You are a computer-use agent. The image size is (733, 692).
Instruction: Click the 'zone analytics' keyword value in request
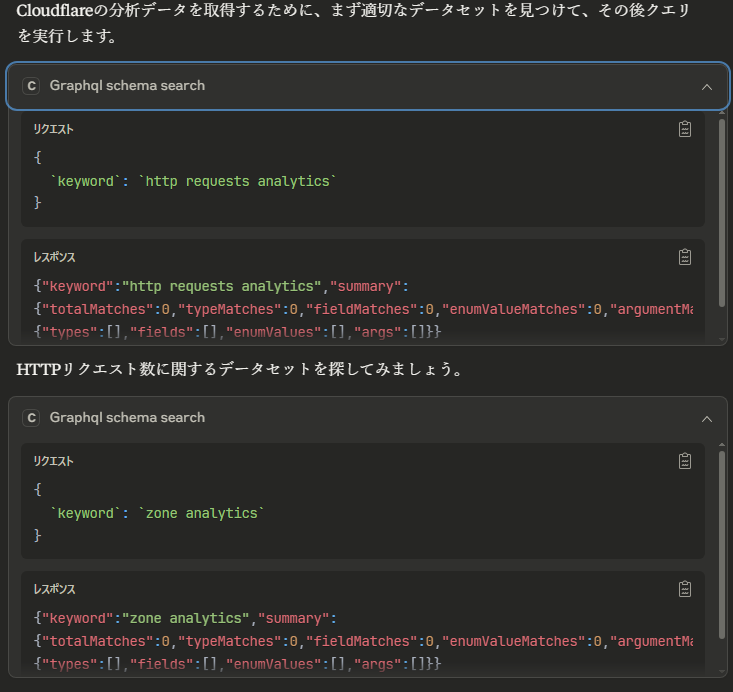pos(201,513)
